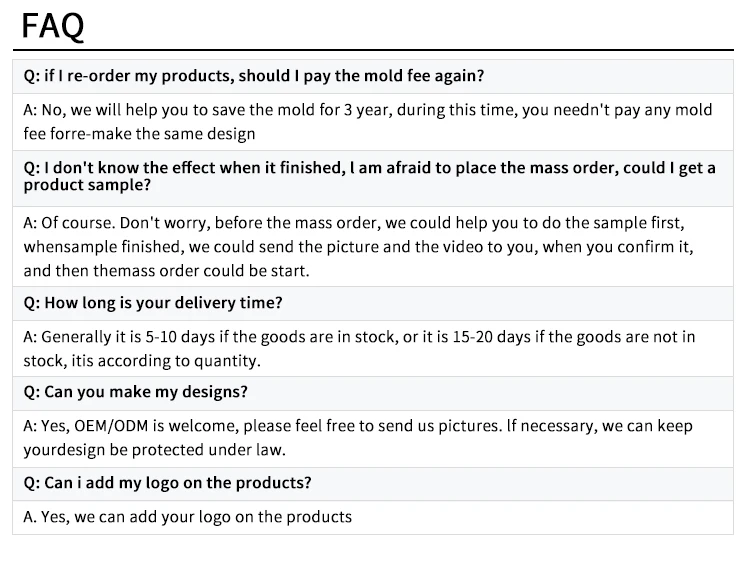Click the FAQ heading title

pos(53,25)
